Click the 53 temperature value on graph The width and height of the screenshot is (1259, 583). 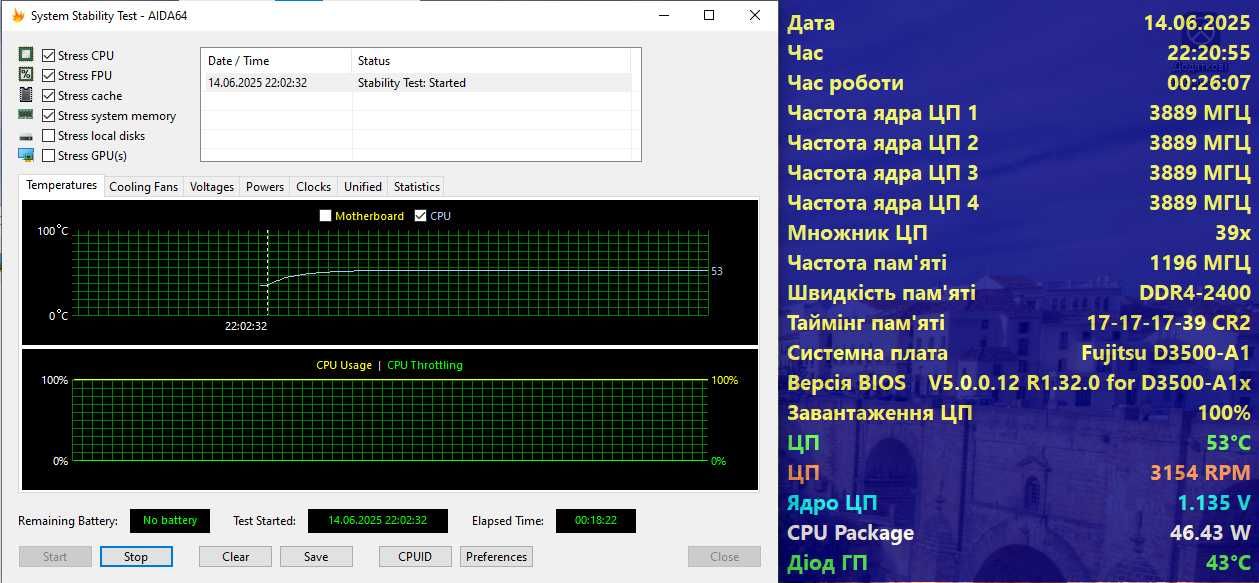coord(717,271)
